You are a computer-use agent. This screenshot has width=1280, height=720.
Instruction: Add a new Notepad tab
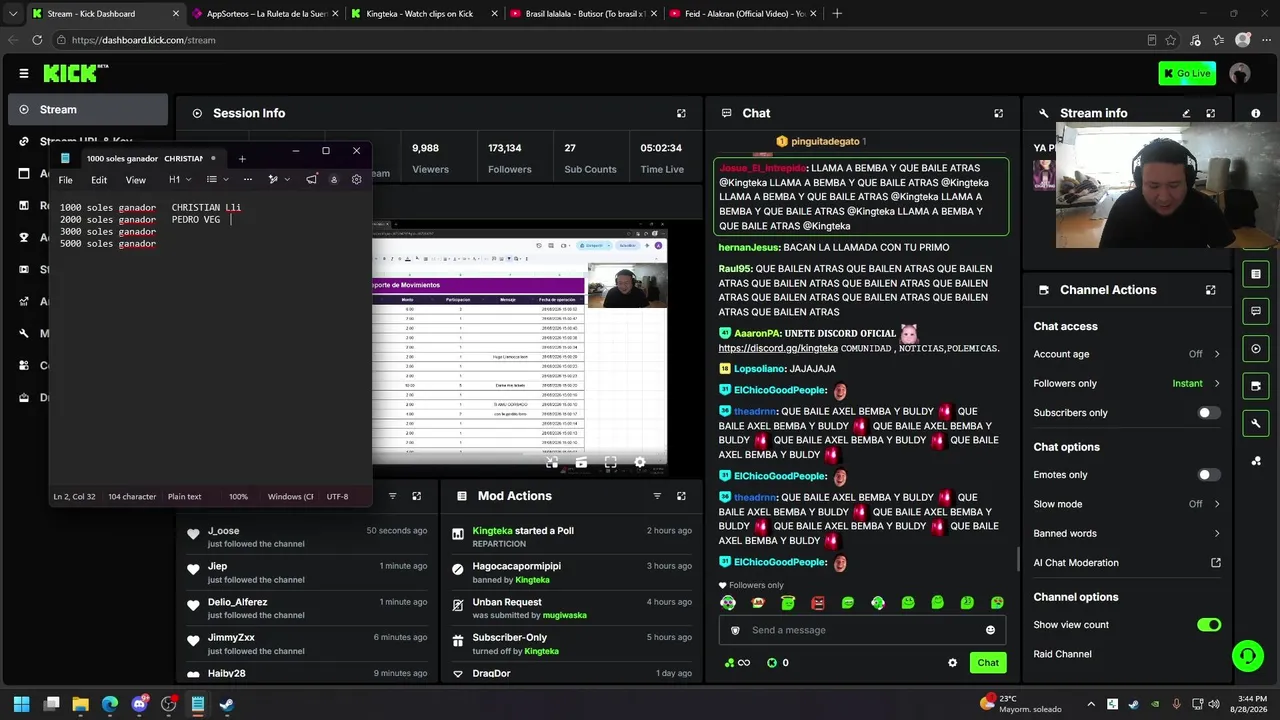point(242,158)
